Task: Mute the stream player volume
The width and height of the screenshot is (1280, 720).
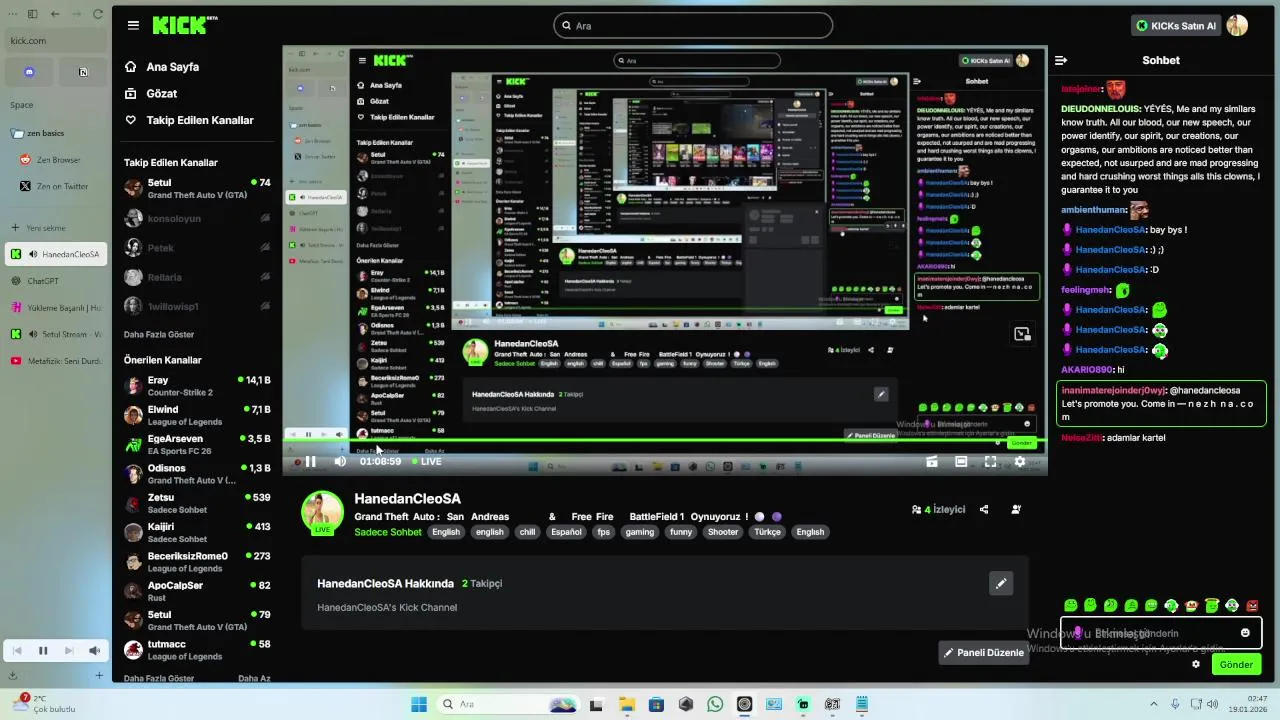Action: point(340,461)
